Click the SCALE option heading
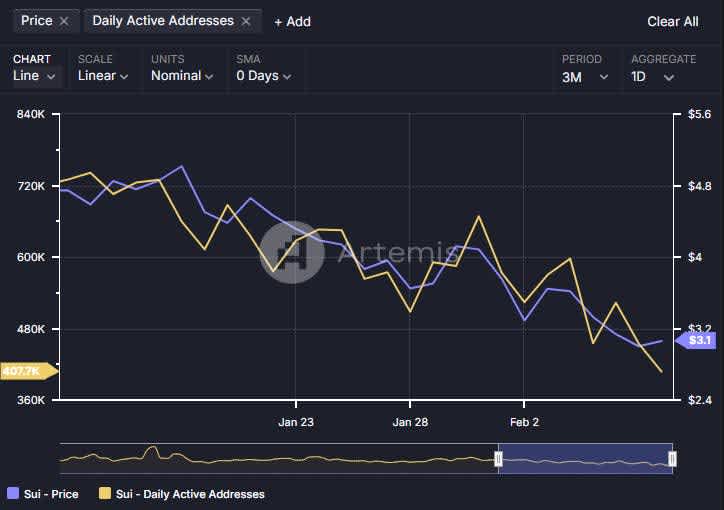The image size is (724, 510). pyautogui.click(x=95, y=59)
